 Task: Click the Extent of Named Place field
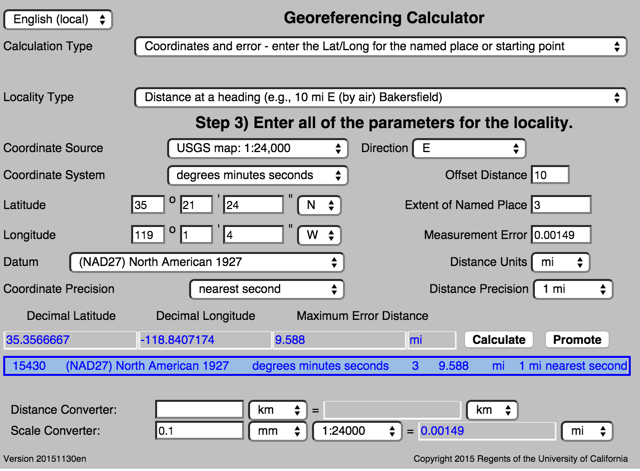(560, 205)
